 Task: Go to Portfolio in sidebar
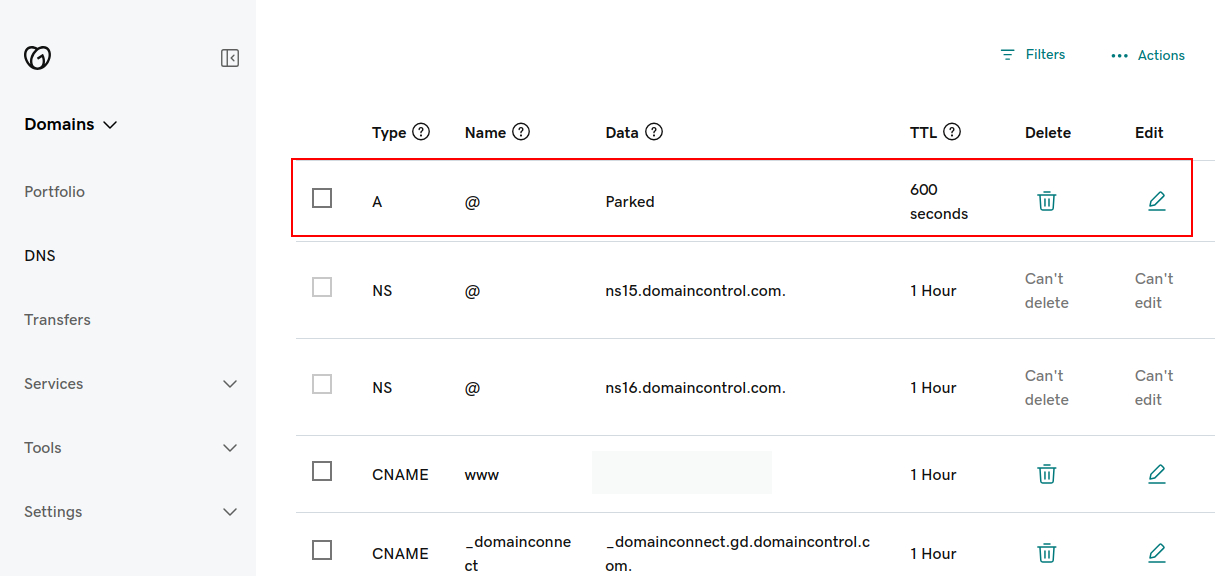point(55,192)
